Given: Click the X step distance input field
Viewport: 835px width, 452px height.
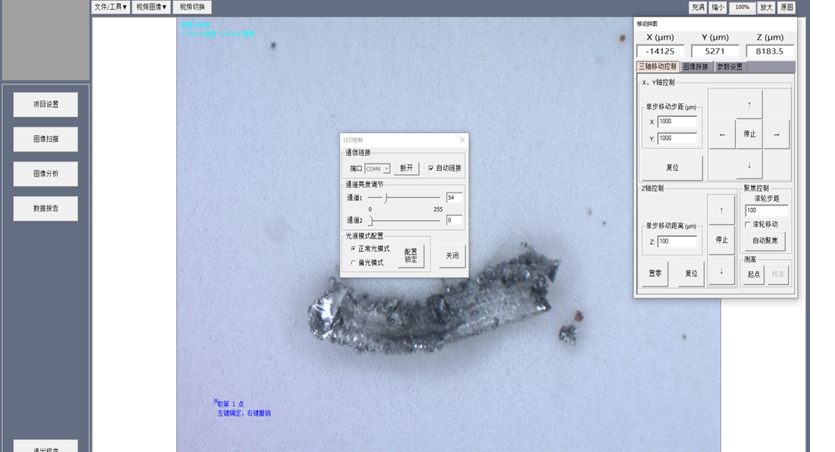Looking at the screenshot, I should coord(677,121).
